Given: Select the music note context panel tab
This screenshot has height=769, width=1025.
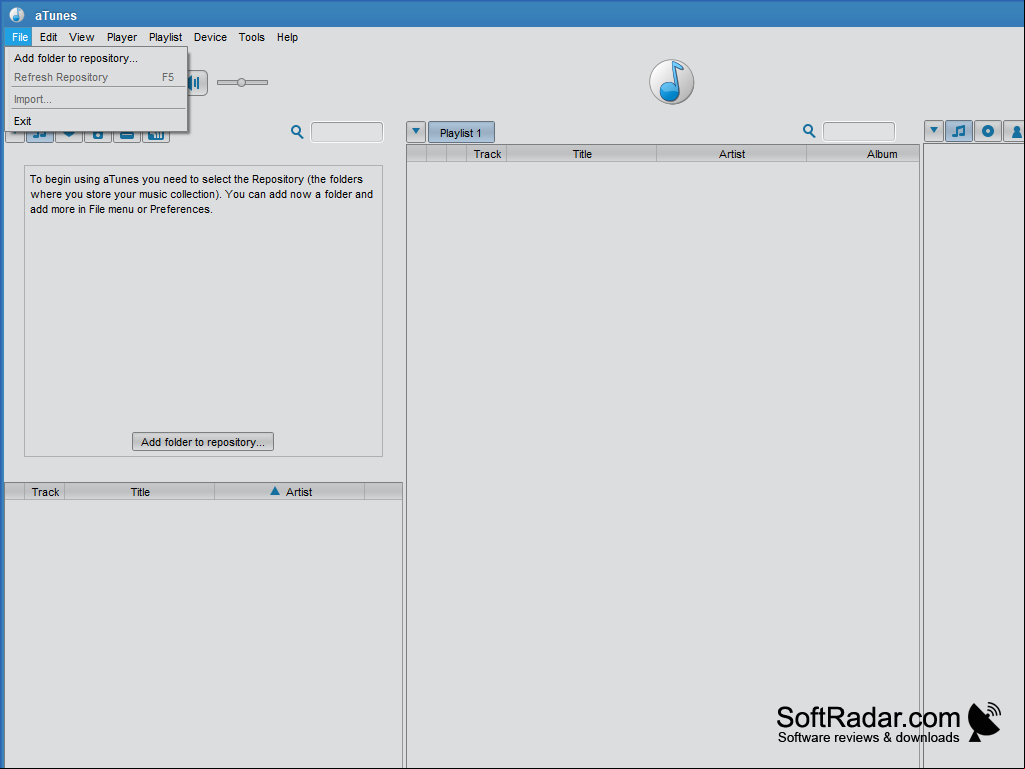Looking at the screenshot, I should (959, 131).
